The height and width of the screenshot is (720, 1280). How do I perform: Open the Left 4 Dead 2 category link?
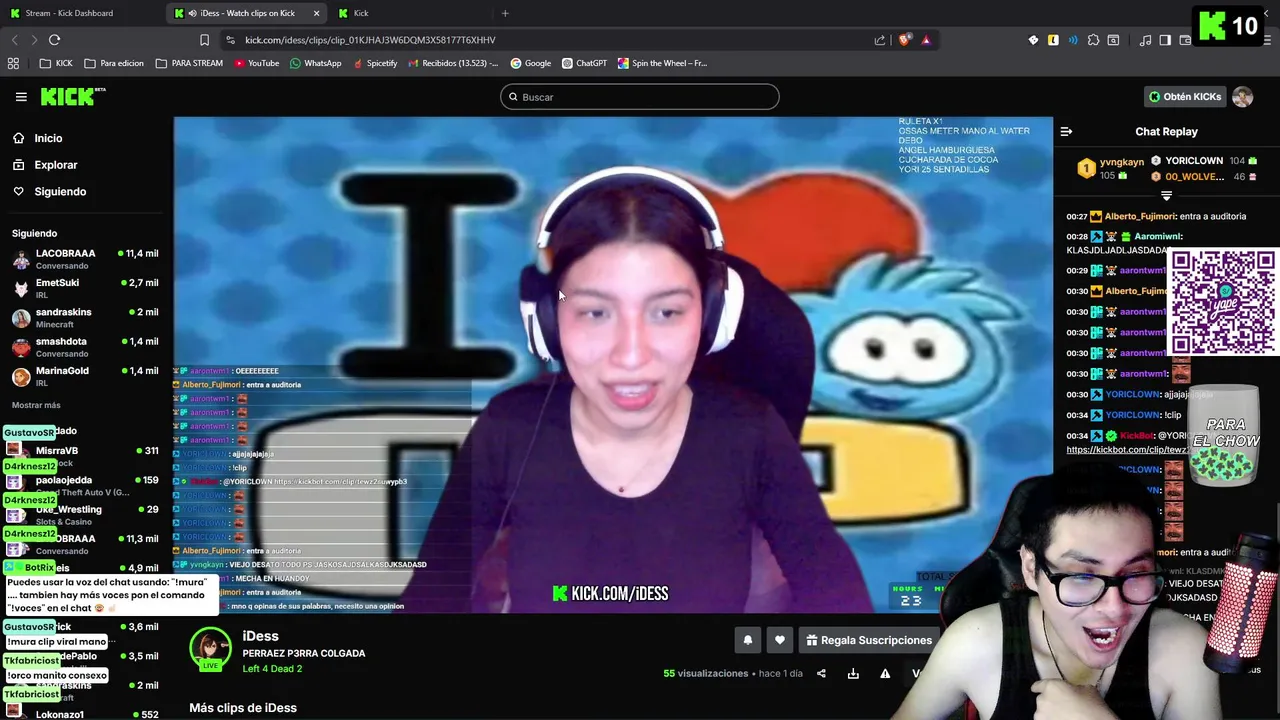[x=272, y=669]
